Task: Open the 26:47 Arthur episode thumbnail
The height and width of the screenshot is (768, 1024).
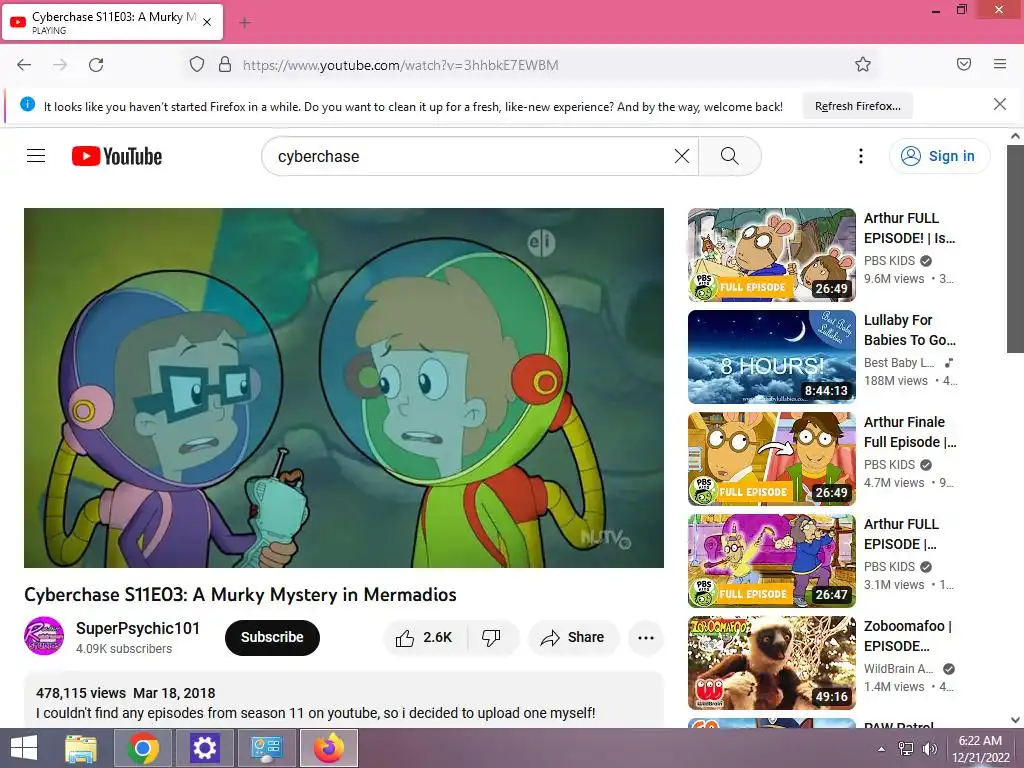Action: [771, 560]
